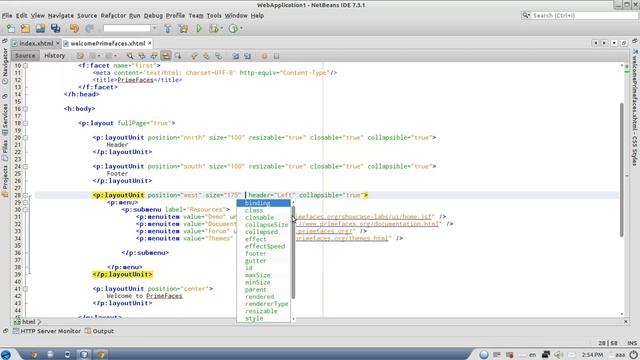
Task: Open the HTTP Server Monitor window
Action: tap(47, 331)
